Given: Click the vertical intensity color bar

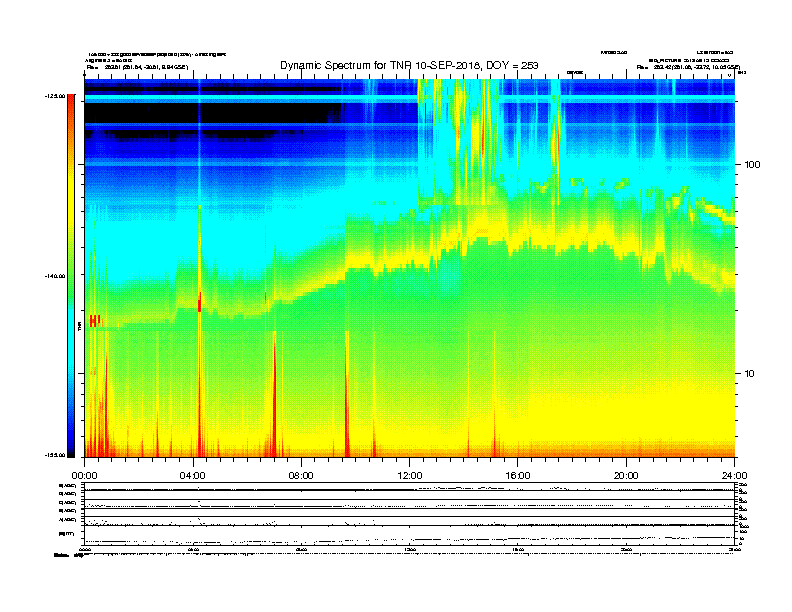Looking at the screenshot, I should point(71,276).
